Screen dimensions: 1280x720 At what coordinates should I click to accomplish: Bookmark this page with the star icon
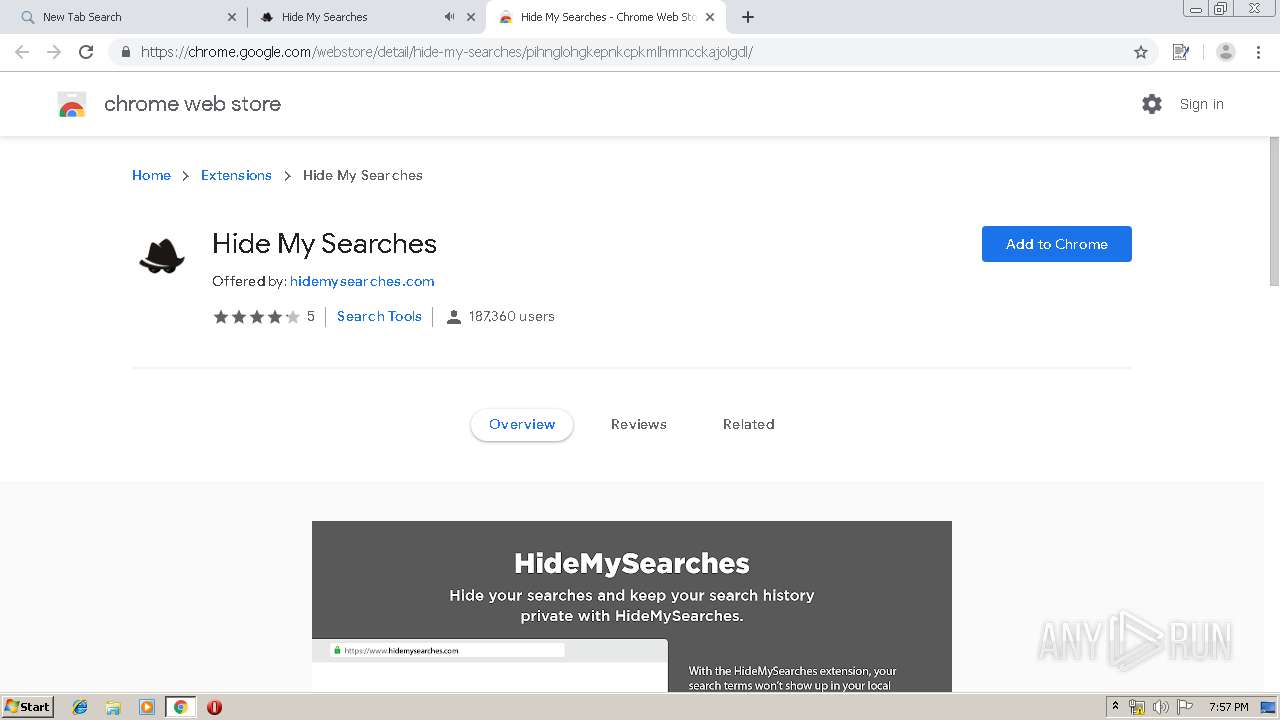tap(1141, 52)
